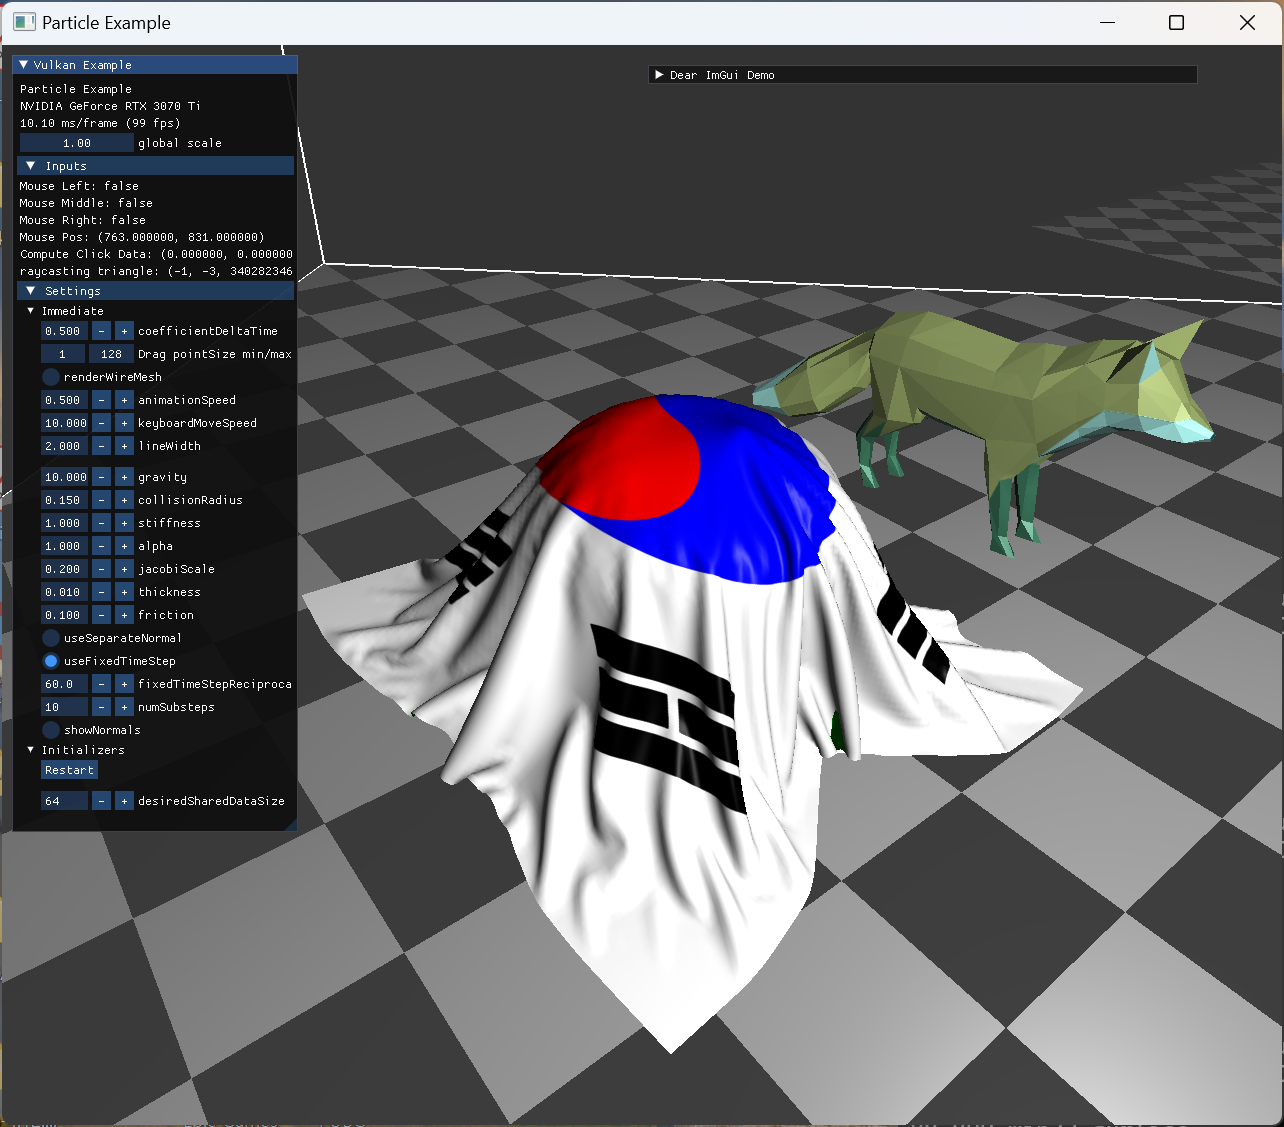Click the desiredSharedDataSize value field
This screenshot has width=1284, height=1127.
click(x=64, y=801)
